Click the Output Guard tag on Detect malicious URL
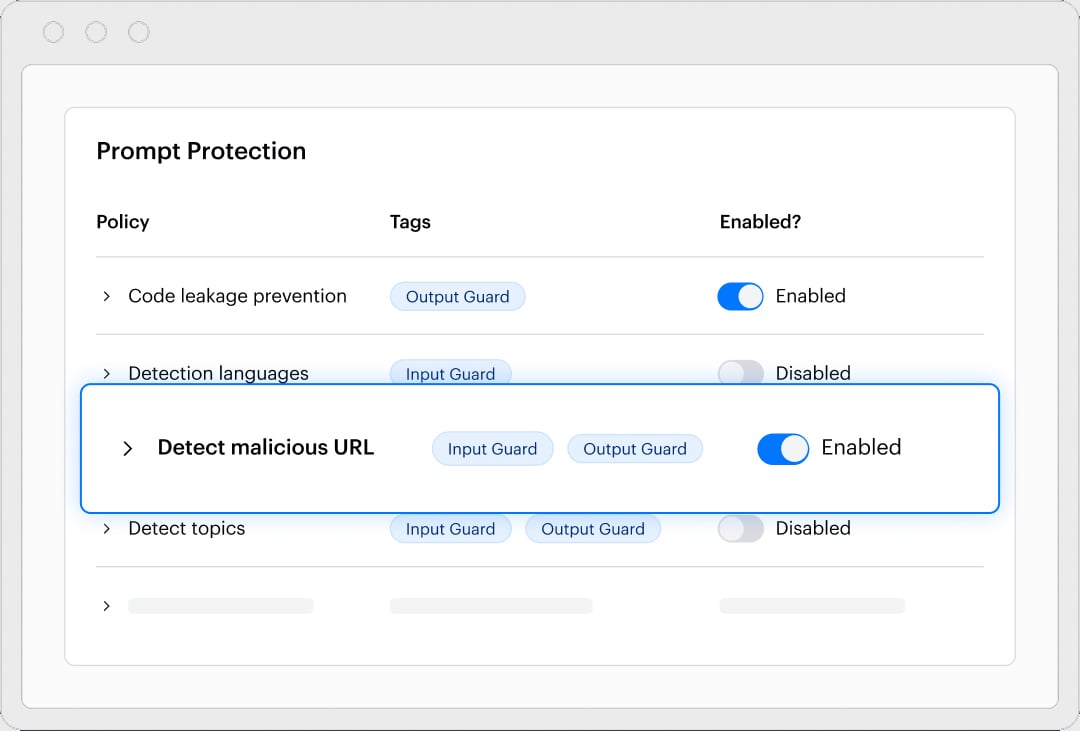Viewport: 1080px width, 731px height. pyautogui.click(x=635, y=448)
